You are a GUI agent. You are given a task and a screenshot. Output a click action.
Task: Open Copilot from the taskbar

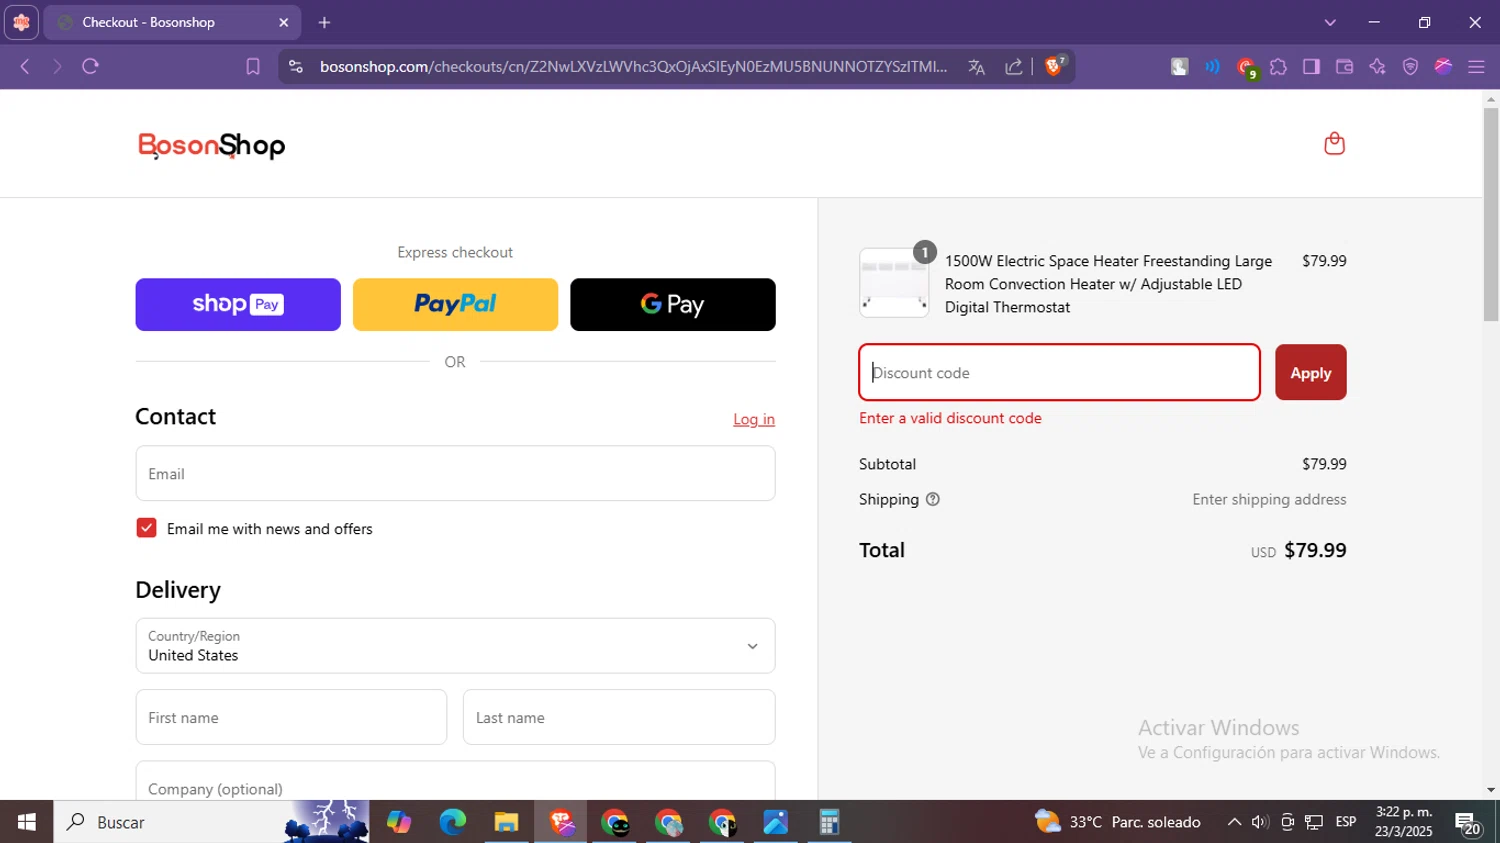coord(398,822)
